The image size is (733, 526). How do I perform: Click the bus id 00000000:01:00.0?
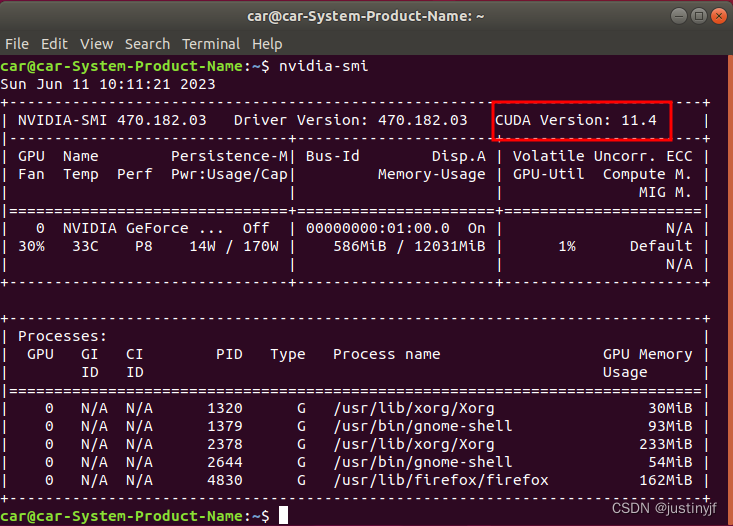(x=378, y=228)
